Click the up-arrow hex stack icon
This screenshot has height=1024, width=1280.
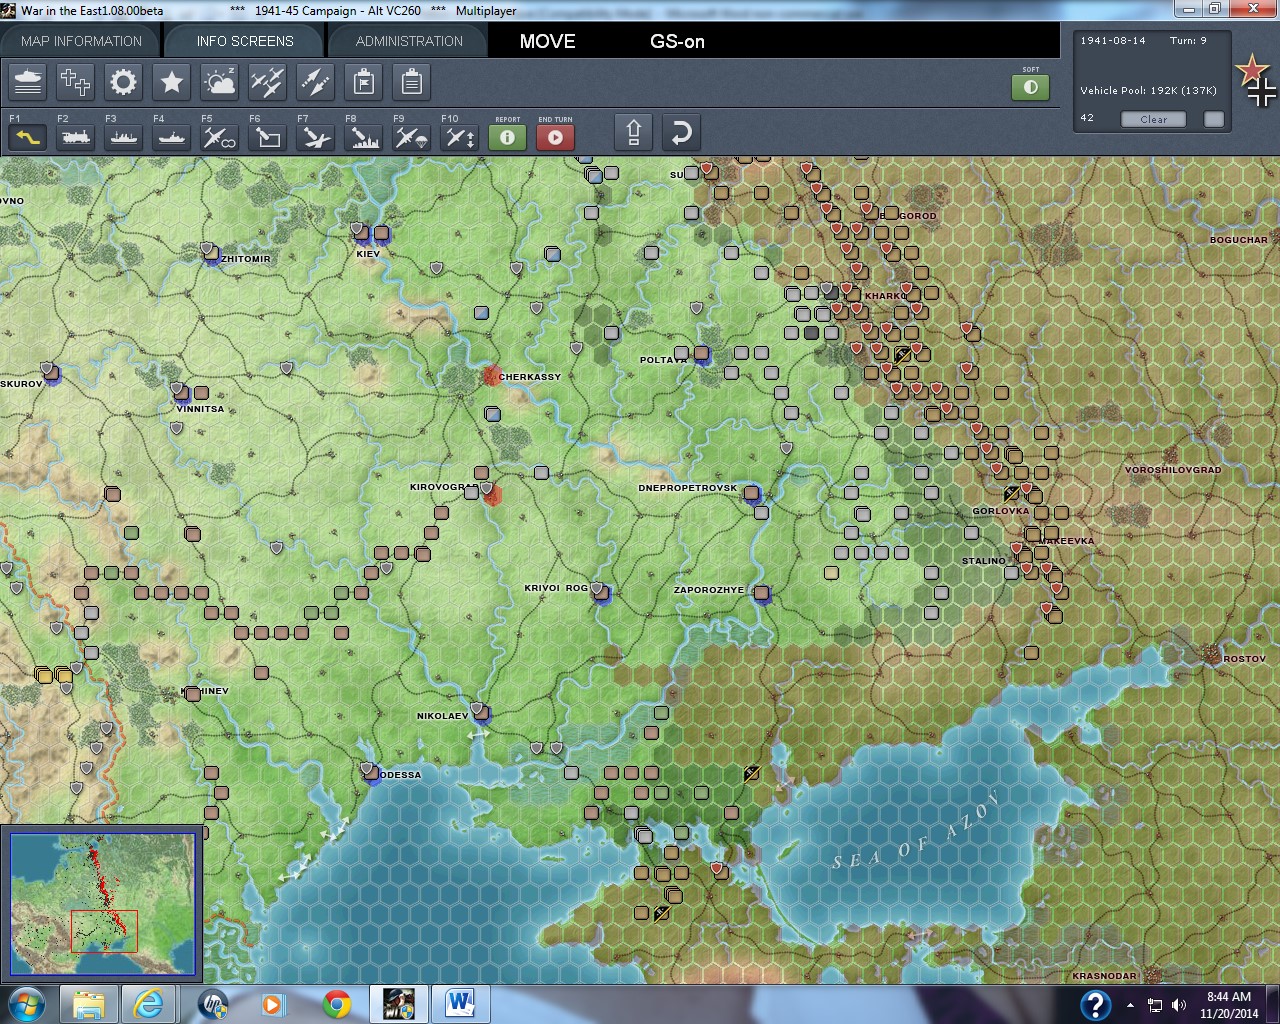[x=634, y=133]
